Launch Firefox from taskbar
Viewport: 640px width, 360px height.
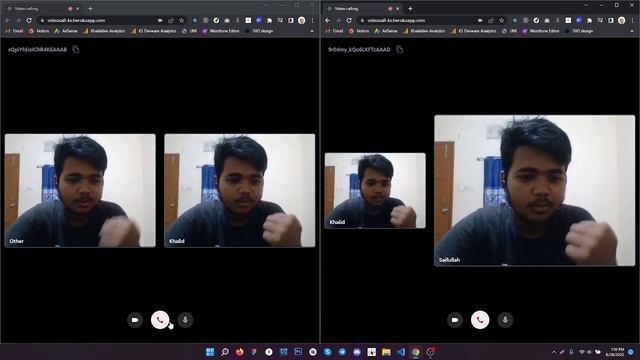pos(239,352)
